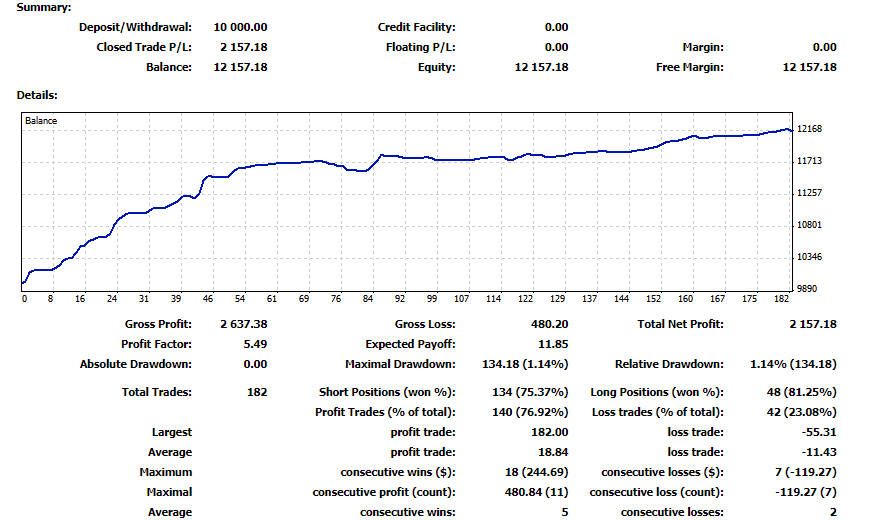Viewport: 894px width, 520px height.
Task: Select the Gross Profit value 2 637.38
Action: [243, 324]
